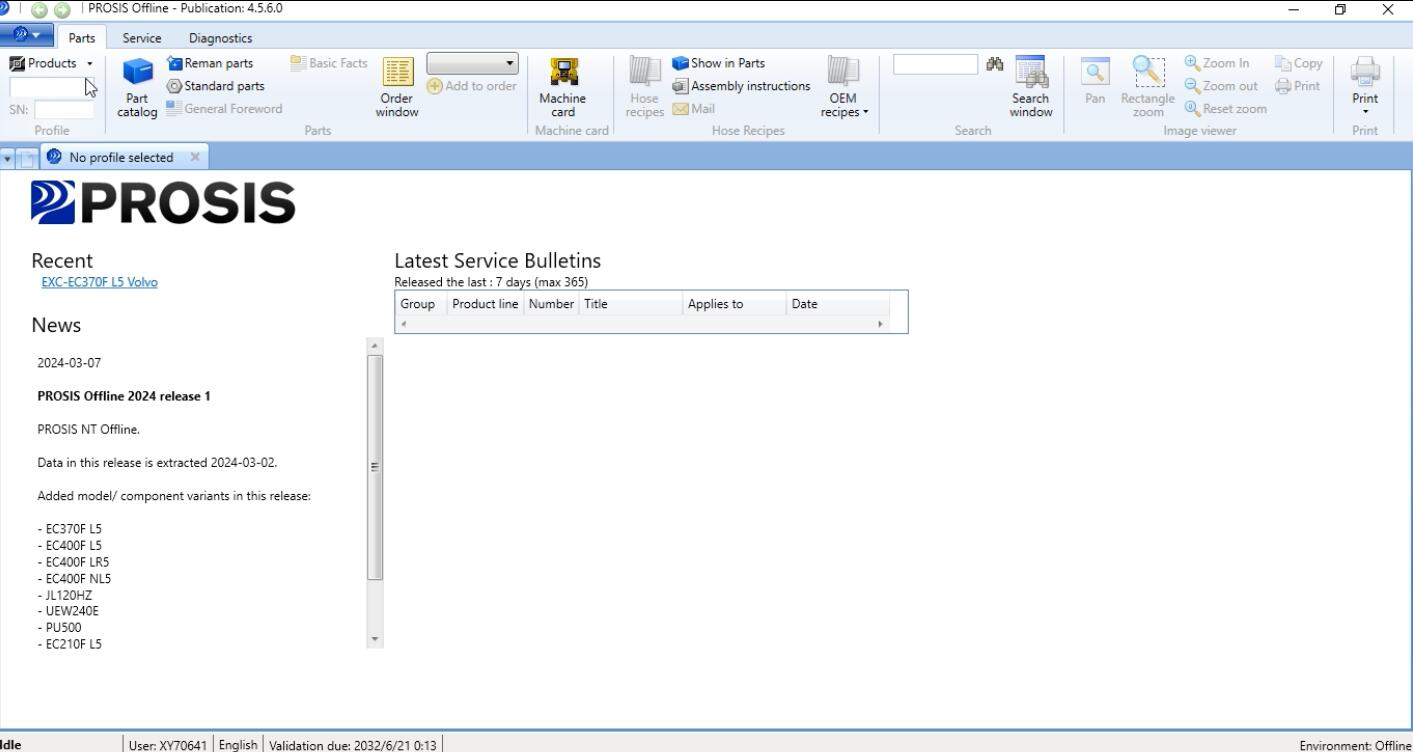Sort by Group column header
The width and height of the screenshot is (1413, 752).
(420, 304)
